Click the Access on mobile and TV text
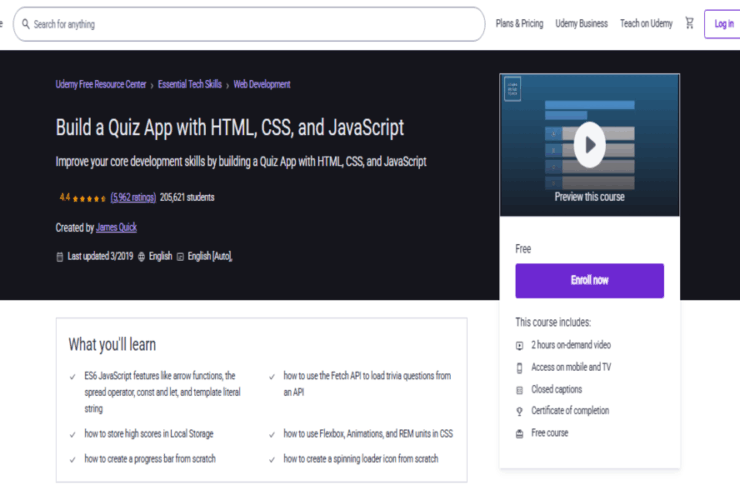The image size is (740, 500). point(571,367)
